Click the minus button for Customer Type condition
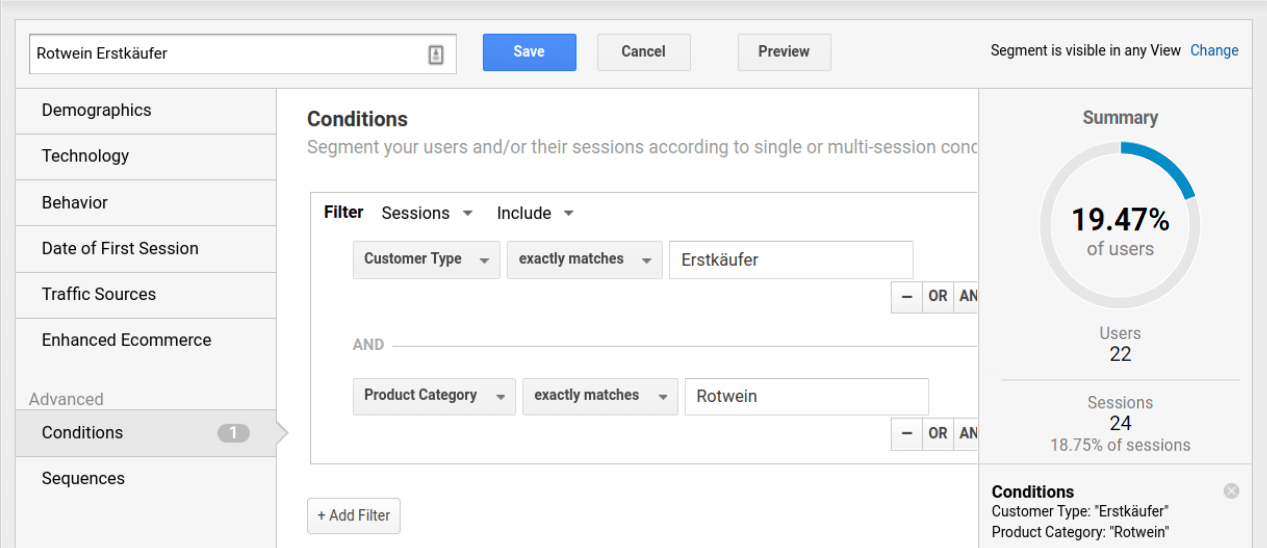The width and height of the screenshot is (1267, 548). click(907, 297)
